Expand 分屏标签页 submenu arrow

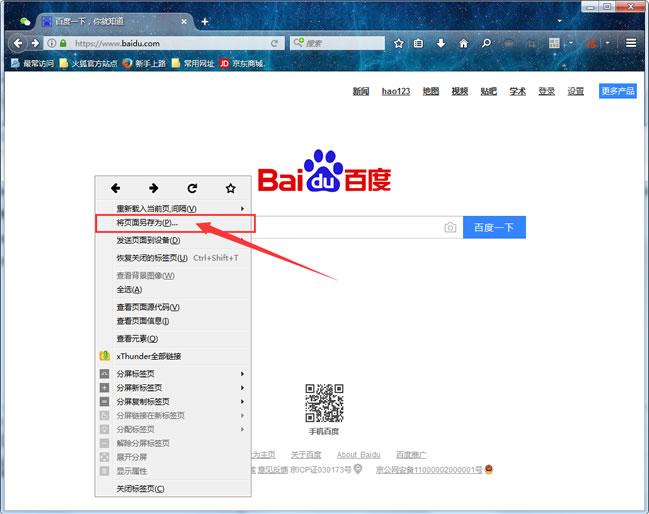click(x=243, y=374)
